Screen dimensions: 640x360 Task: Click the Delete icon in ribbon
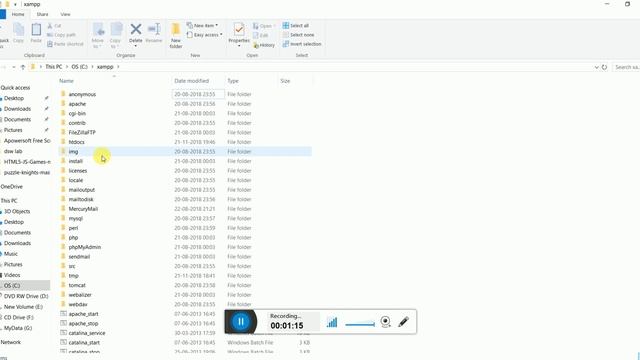point(136,33)
